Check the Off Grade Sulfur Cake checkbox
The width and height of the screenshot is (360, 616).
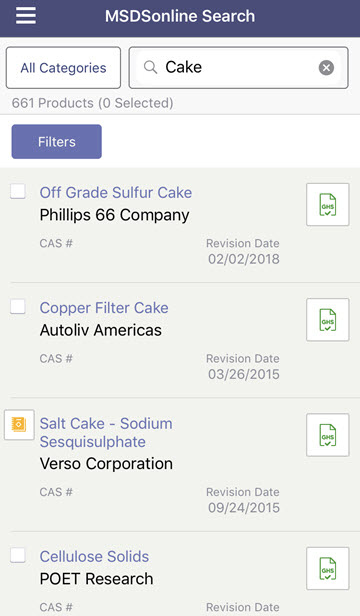(x=18, y=191)
